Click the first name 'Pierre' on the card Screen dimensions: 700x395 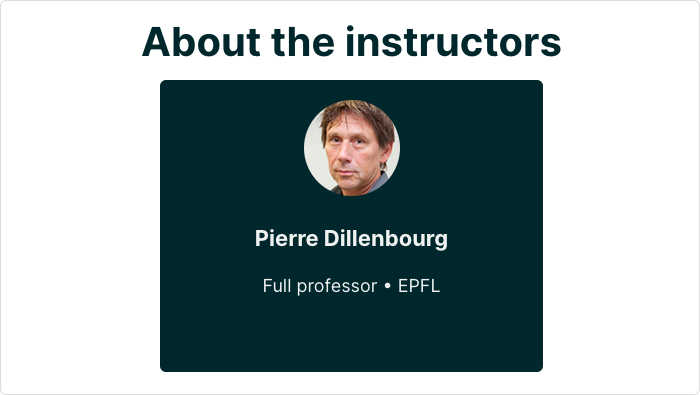point(287,238)
